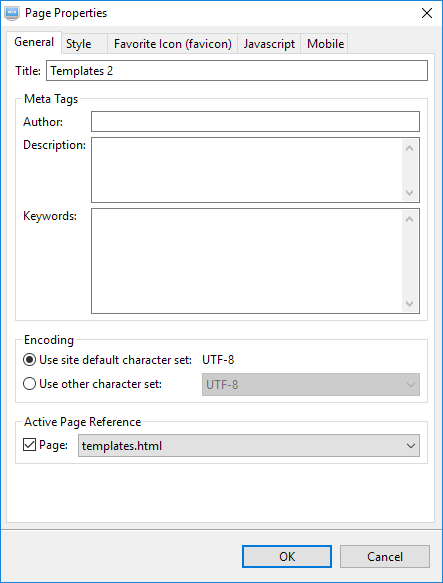Switch to the Style tab

click(78, 44)
